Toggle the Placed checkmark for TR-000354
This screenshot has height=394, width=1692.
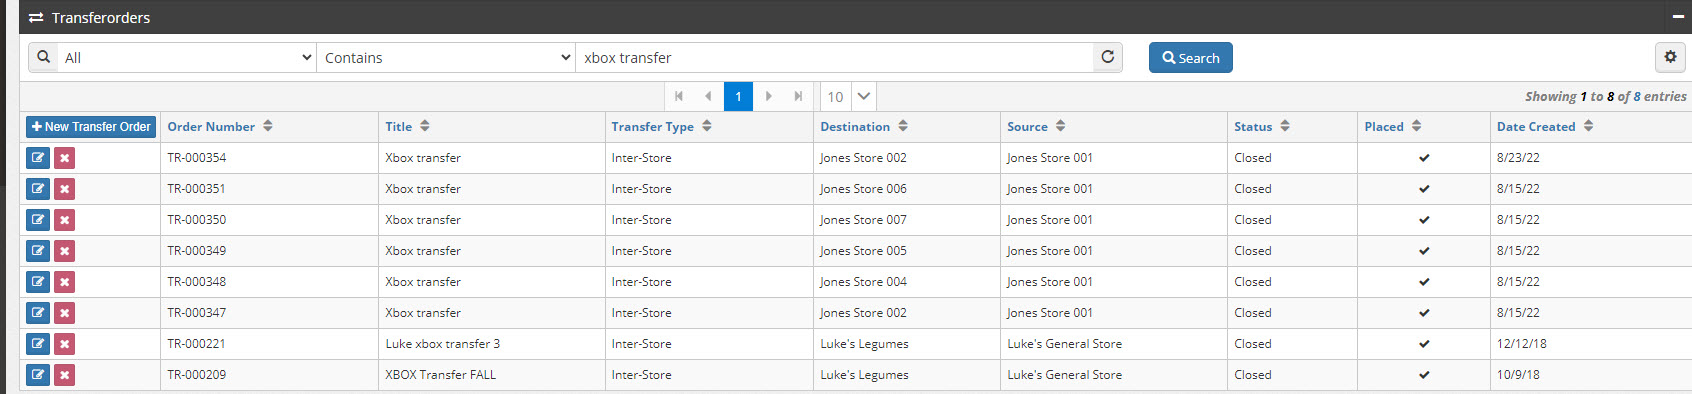tap(1424, 158)
